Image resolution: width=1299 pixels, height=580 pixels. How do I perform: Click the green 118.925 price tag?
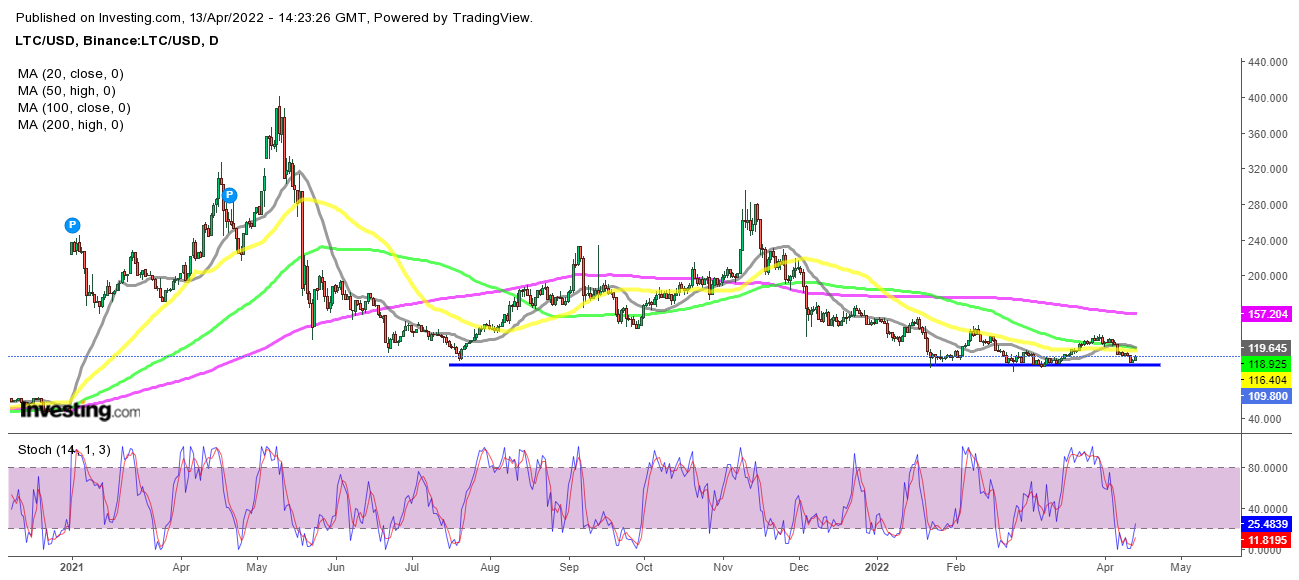(x=1265, y=365)
